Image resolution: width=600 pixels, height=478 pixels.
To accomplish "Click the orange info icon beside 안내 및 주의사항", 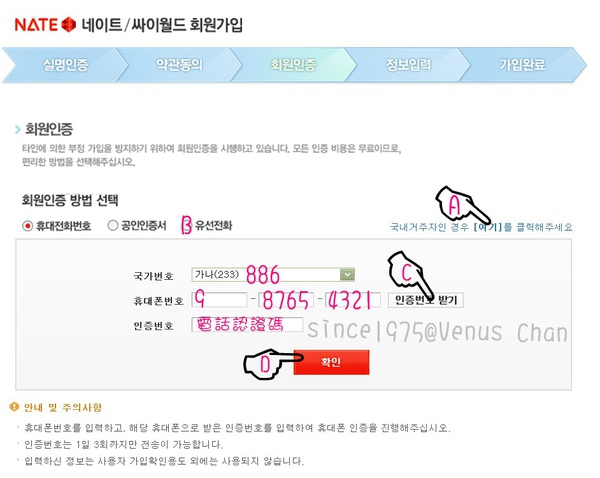I will pyautogui.click(x=13, y=406).
